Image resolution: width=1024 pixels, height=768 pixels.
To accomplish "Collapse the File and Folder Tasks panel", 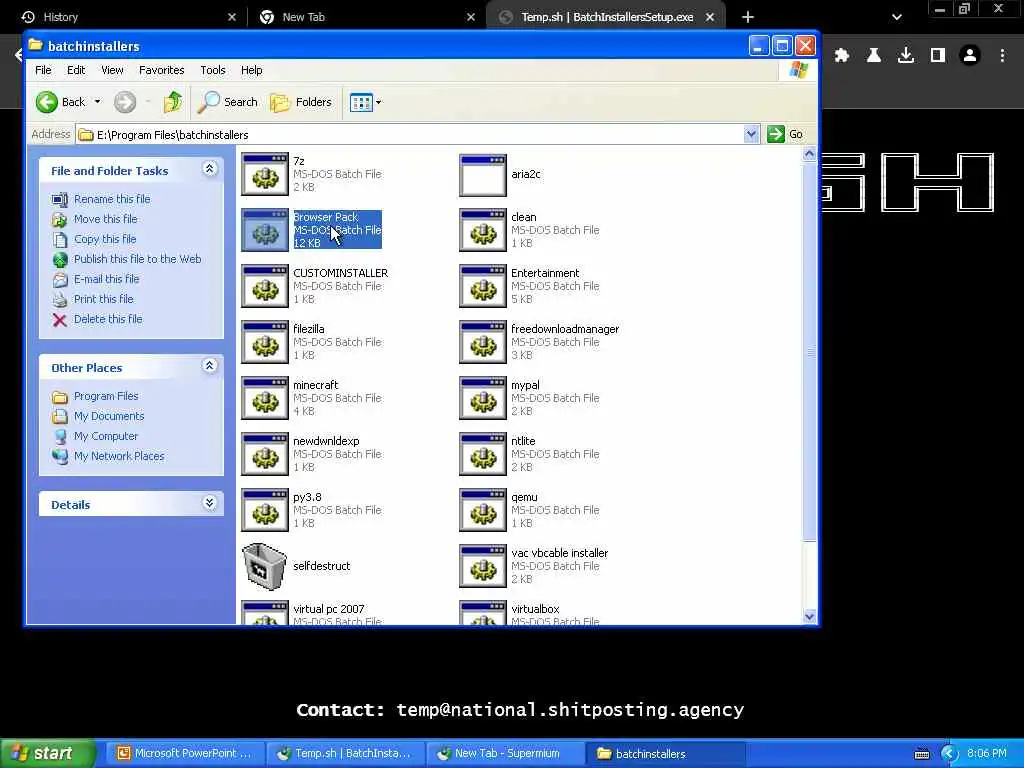I will [210, 169].
